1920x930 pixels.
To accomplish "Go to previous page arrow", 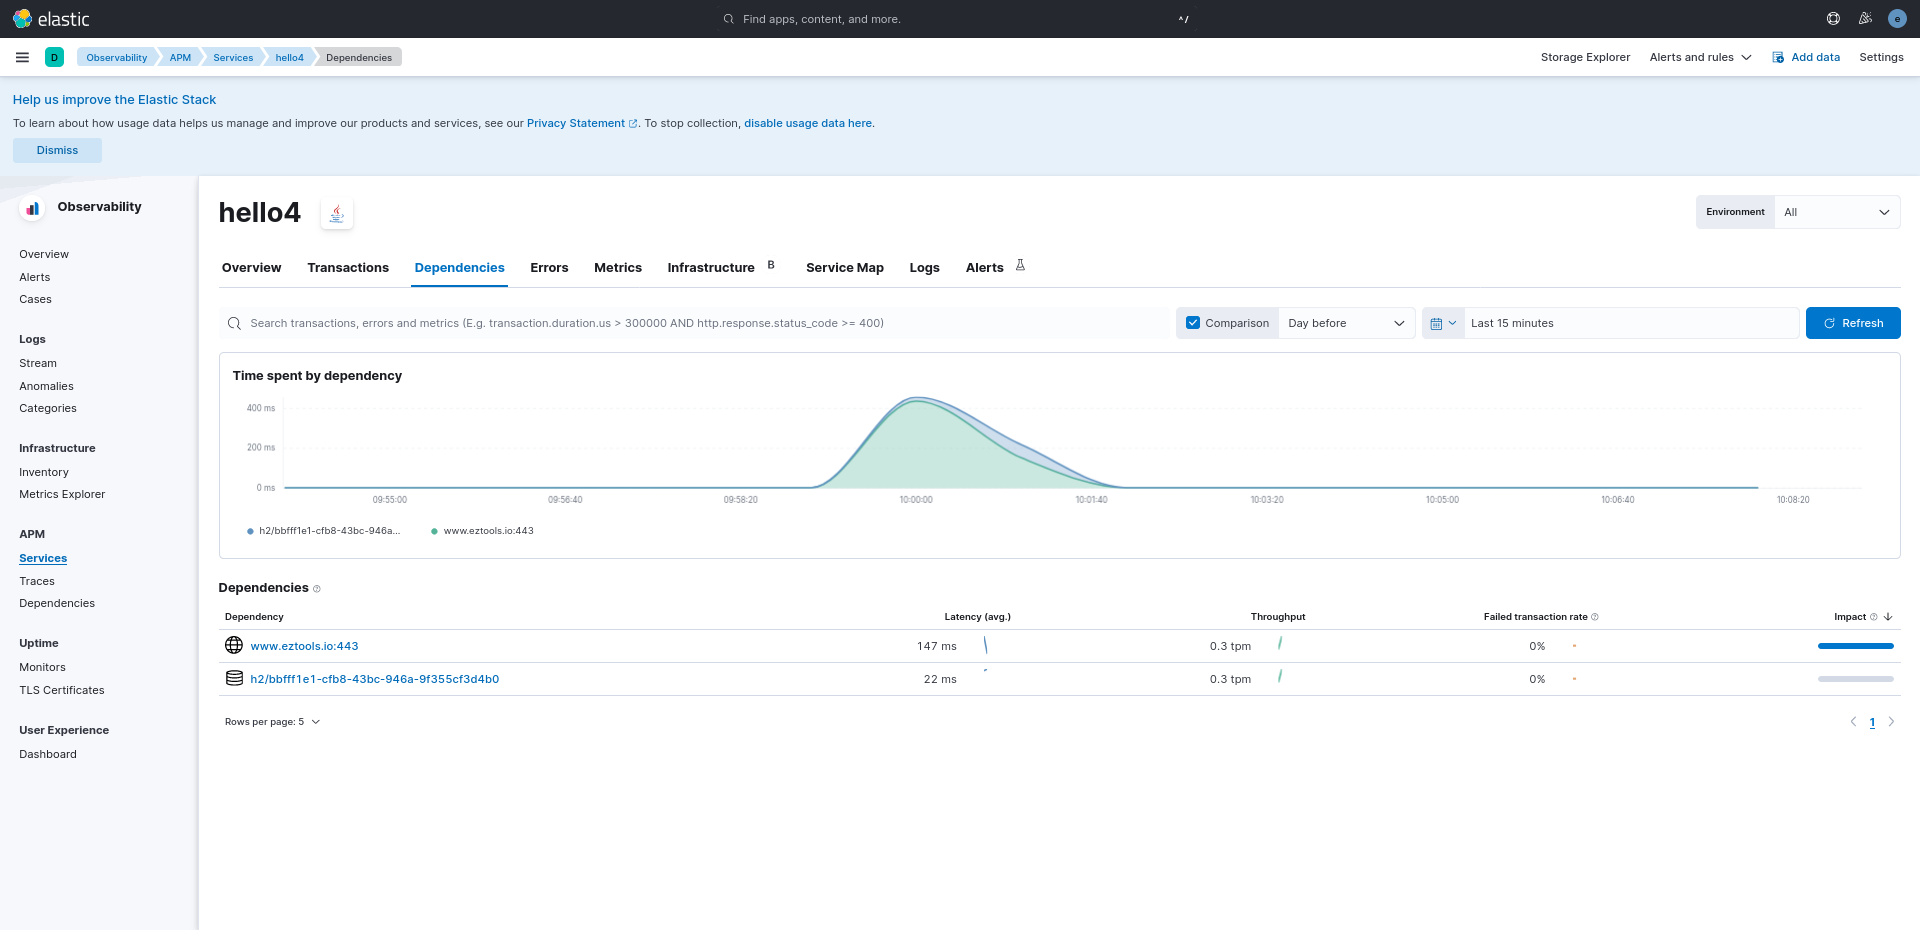I will [1853, 721].
